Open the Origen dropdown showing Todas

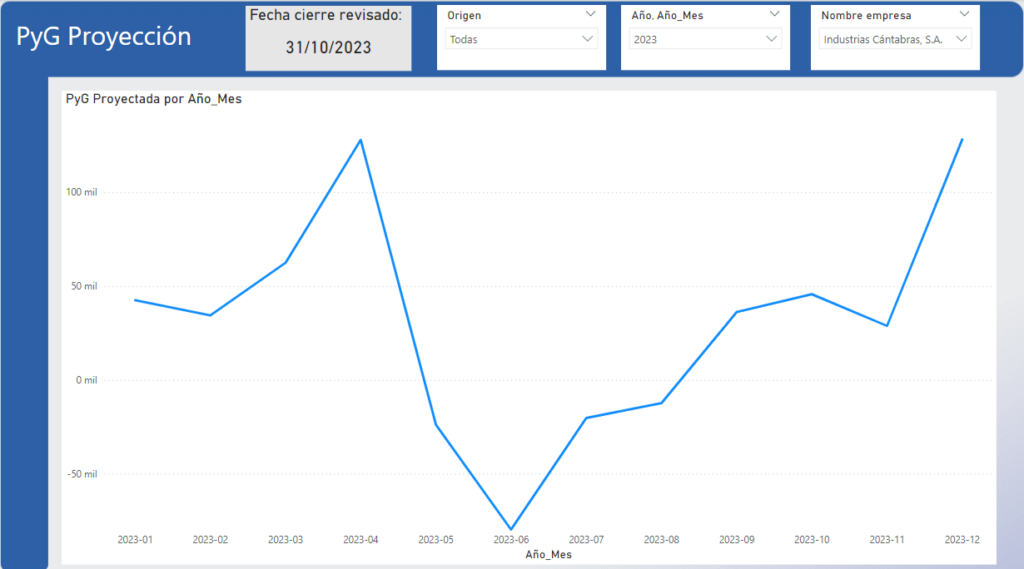520,39
